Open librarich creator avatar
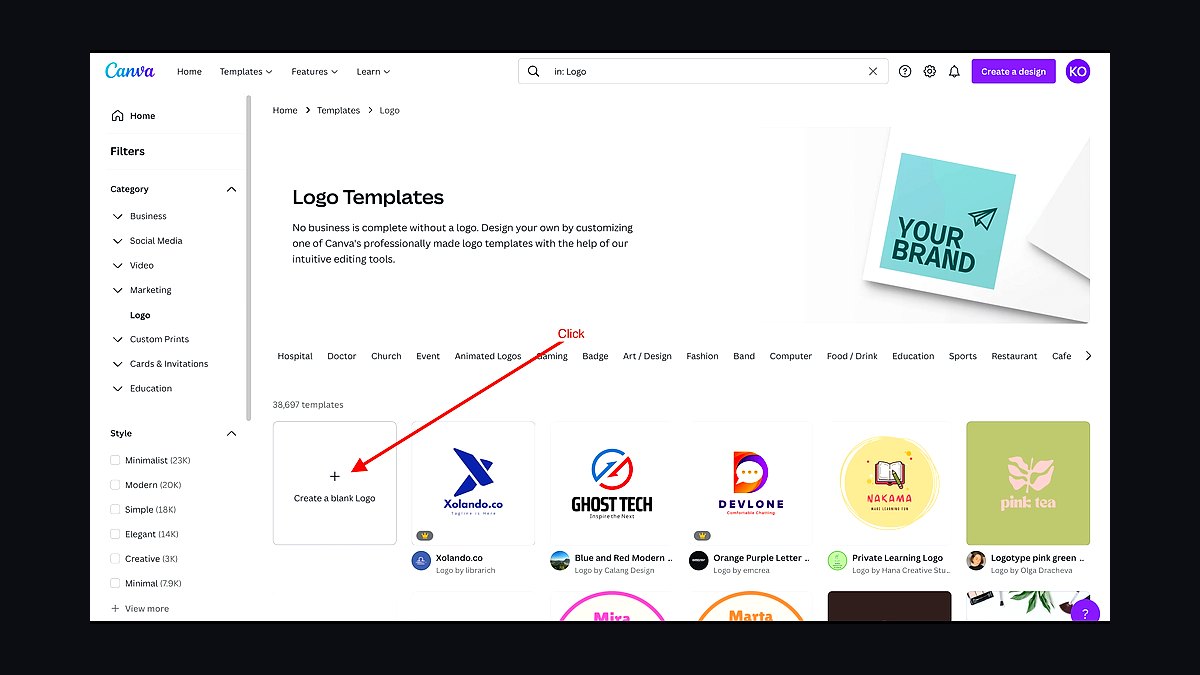Viewport: 1200px width, 675px height. pyautogui.click(x=421, y=561)
